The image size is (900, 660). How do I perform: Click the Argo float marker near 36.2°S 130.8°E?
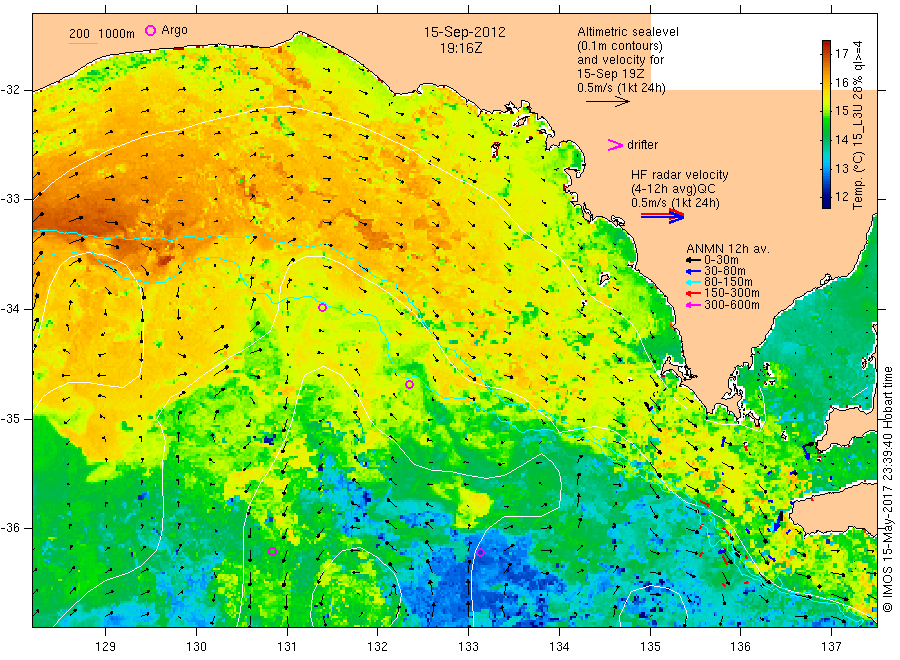tap(273, 552)
